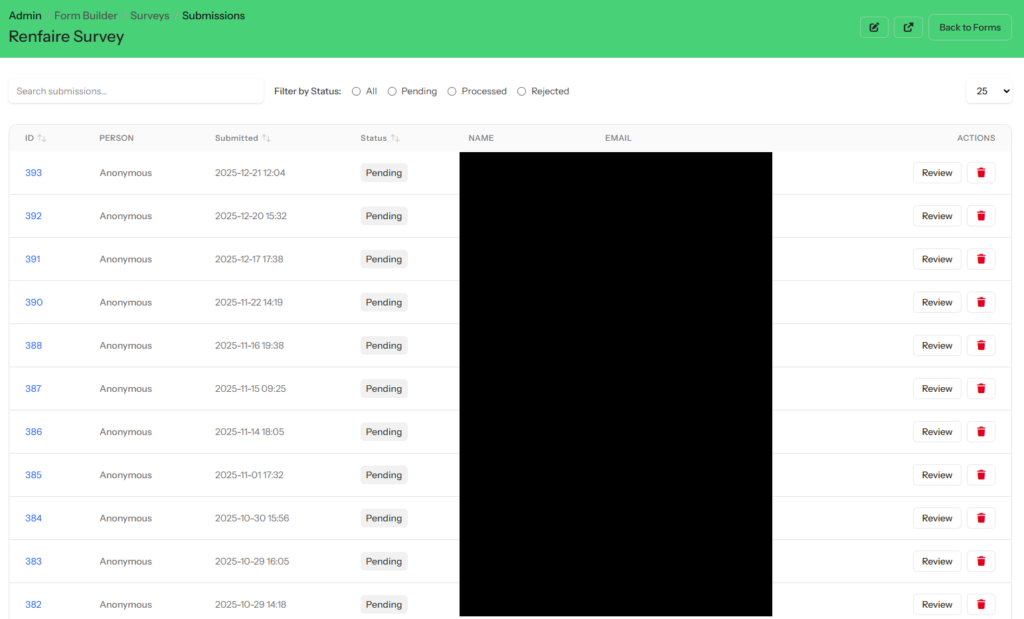Delete submission 391 using trash icon
Screen dimensions: 1024x619
click(981, 259)
